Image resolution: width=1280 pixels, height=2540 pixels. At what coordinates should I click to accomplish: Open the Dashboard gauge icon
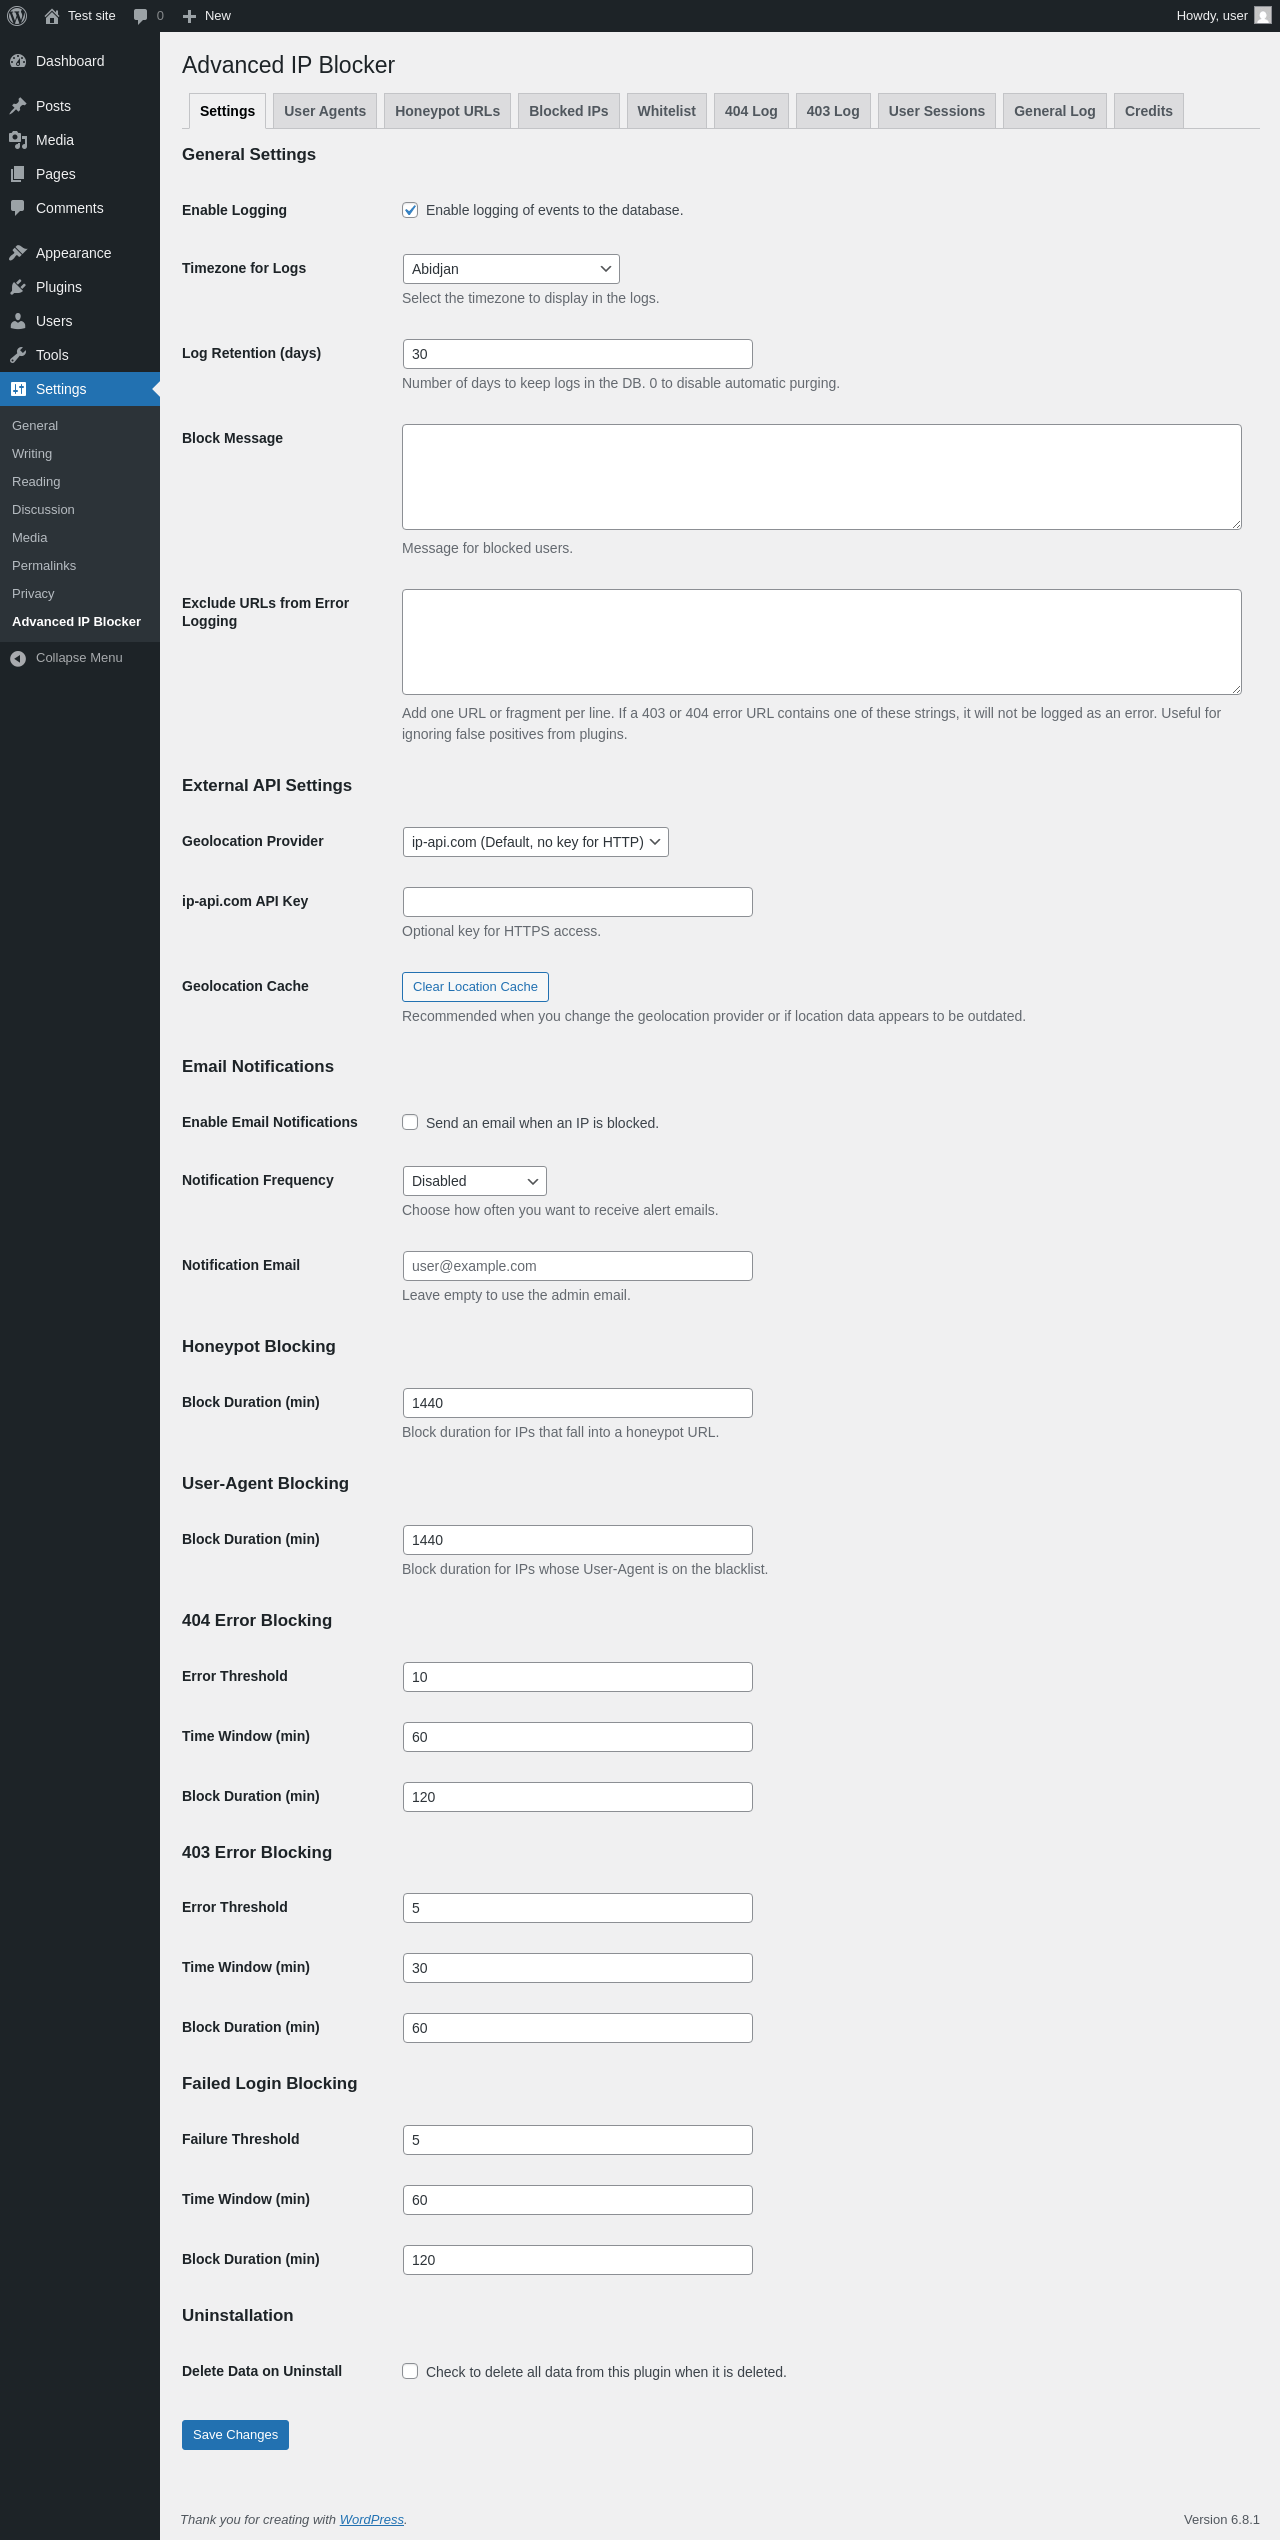pos(18,61)
